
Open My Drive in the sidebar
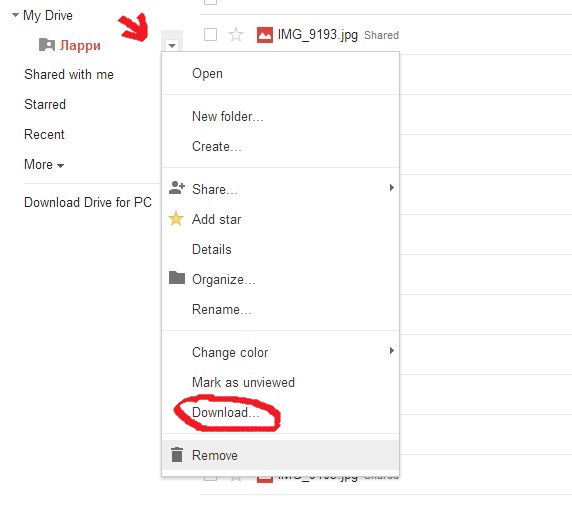click(48, 16)
